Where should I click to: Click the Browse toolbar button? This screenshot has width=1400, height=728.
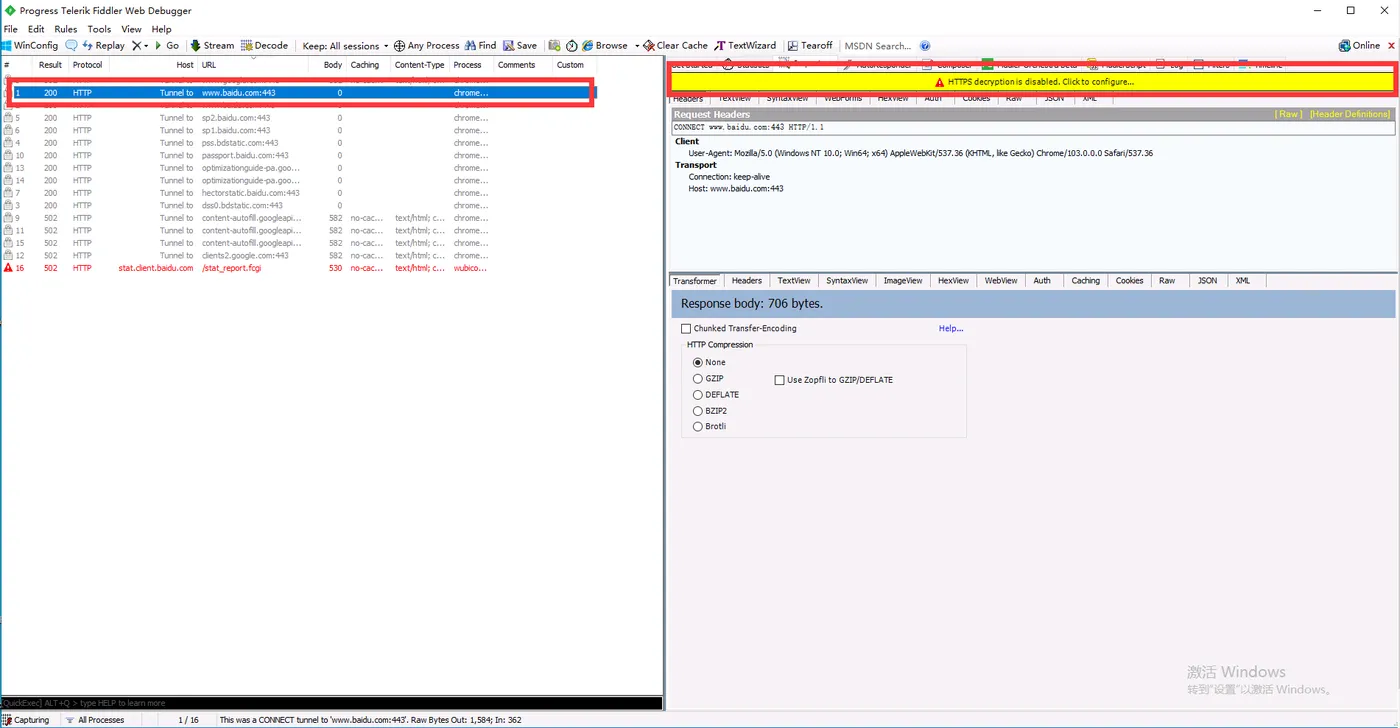click(x=605, y=46)
